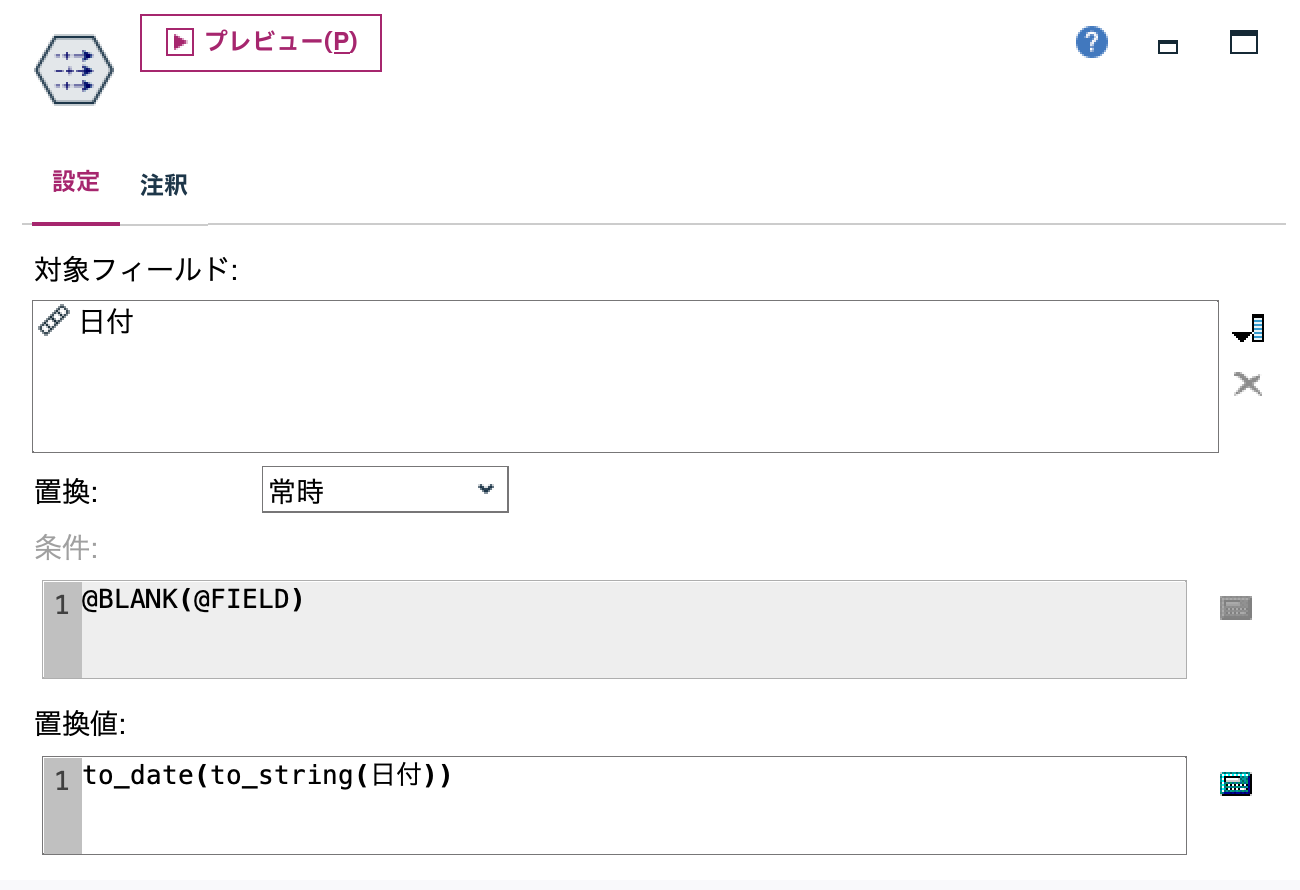The image size is (1300, 890).
Task: Remove the selected field with the X icon
Action: pyautogui.click(x=1247, y=383)
